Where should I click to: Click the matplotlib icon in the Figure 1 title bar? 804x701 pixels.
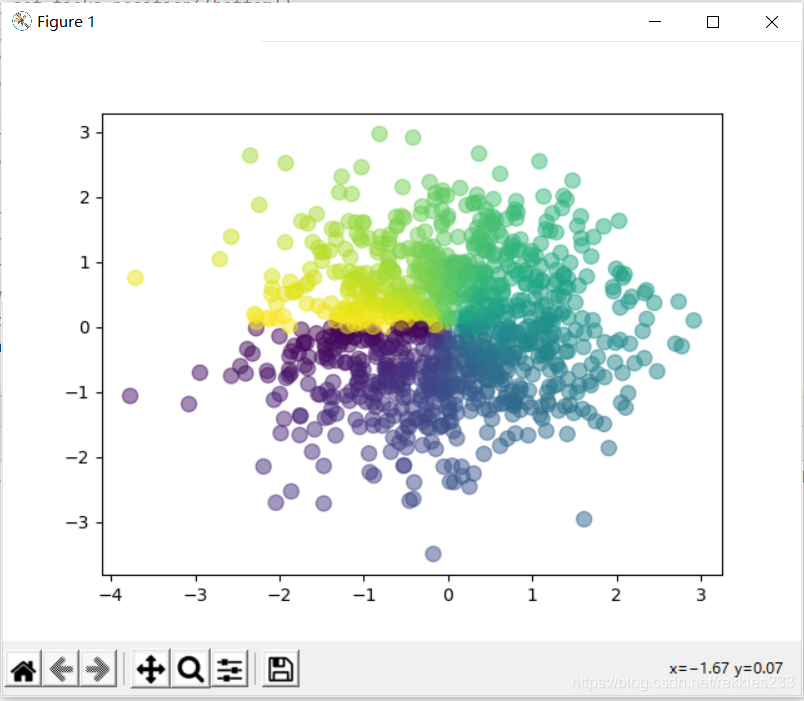coord(22,22)
